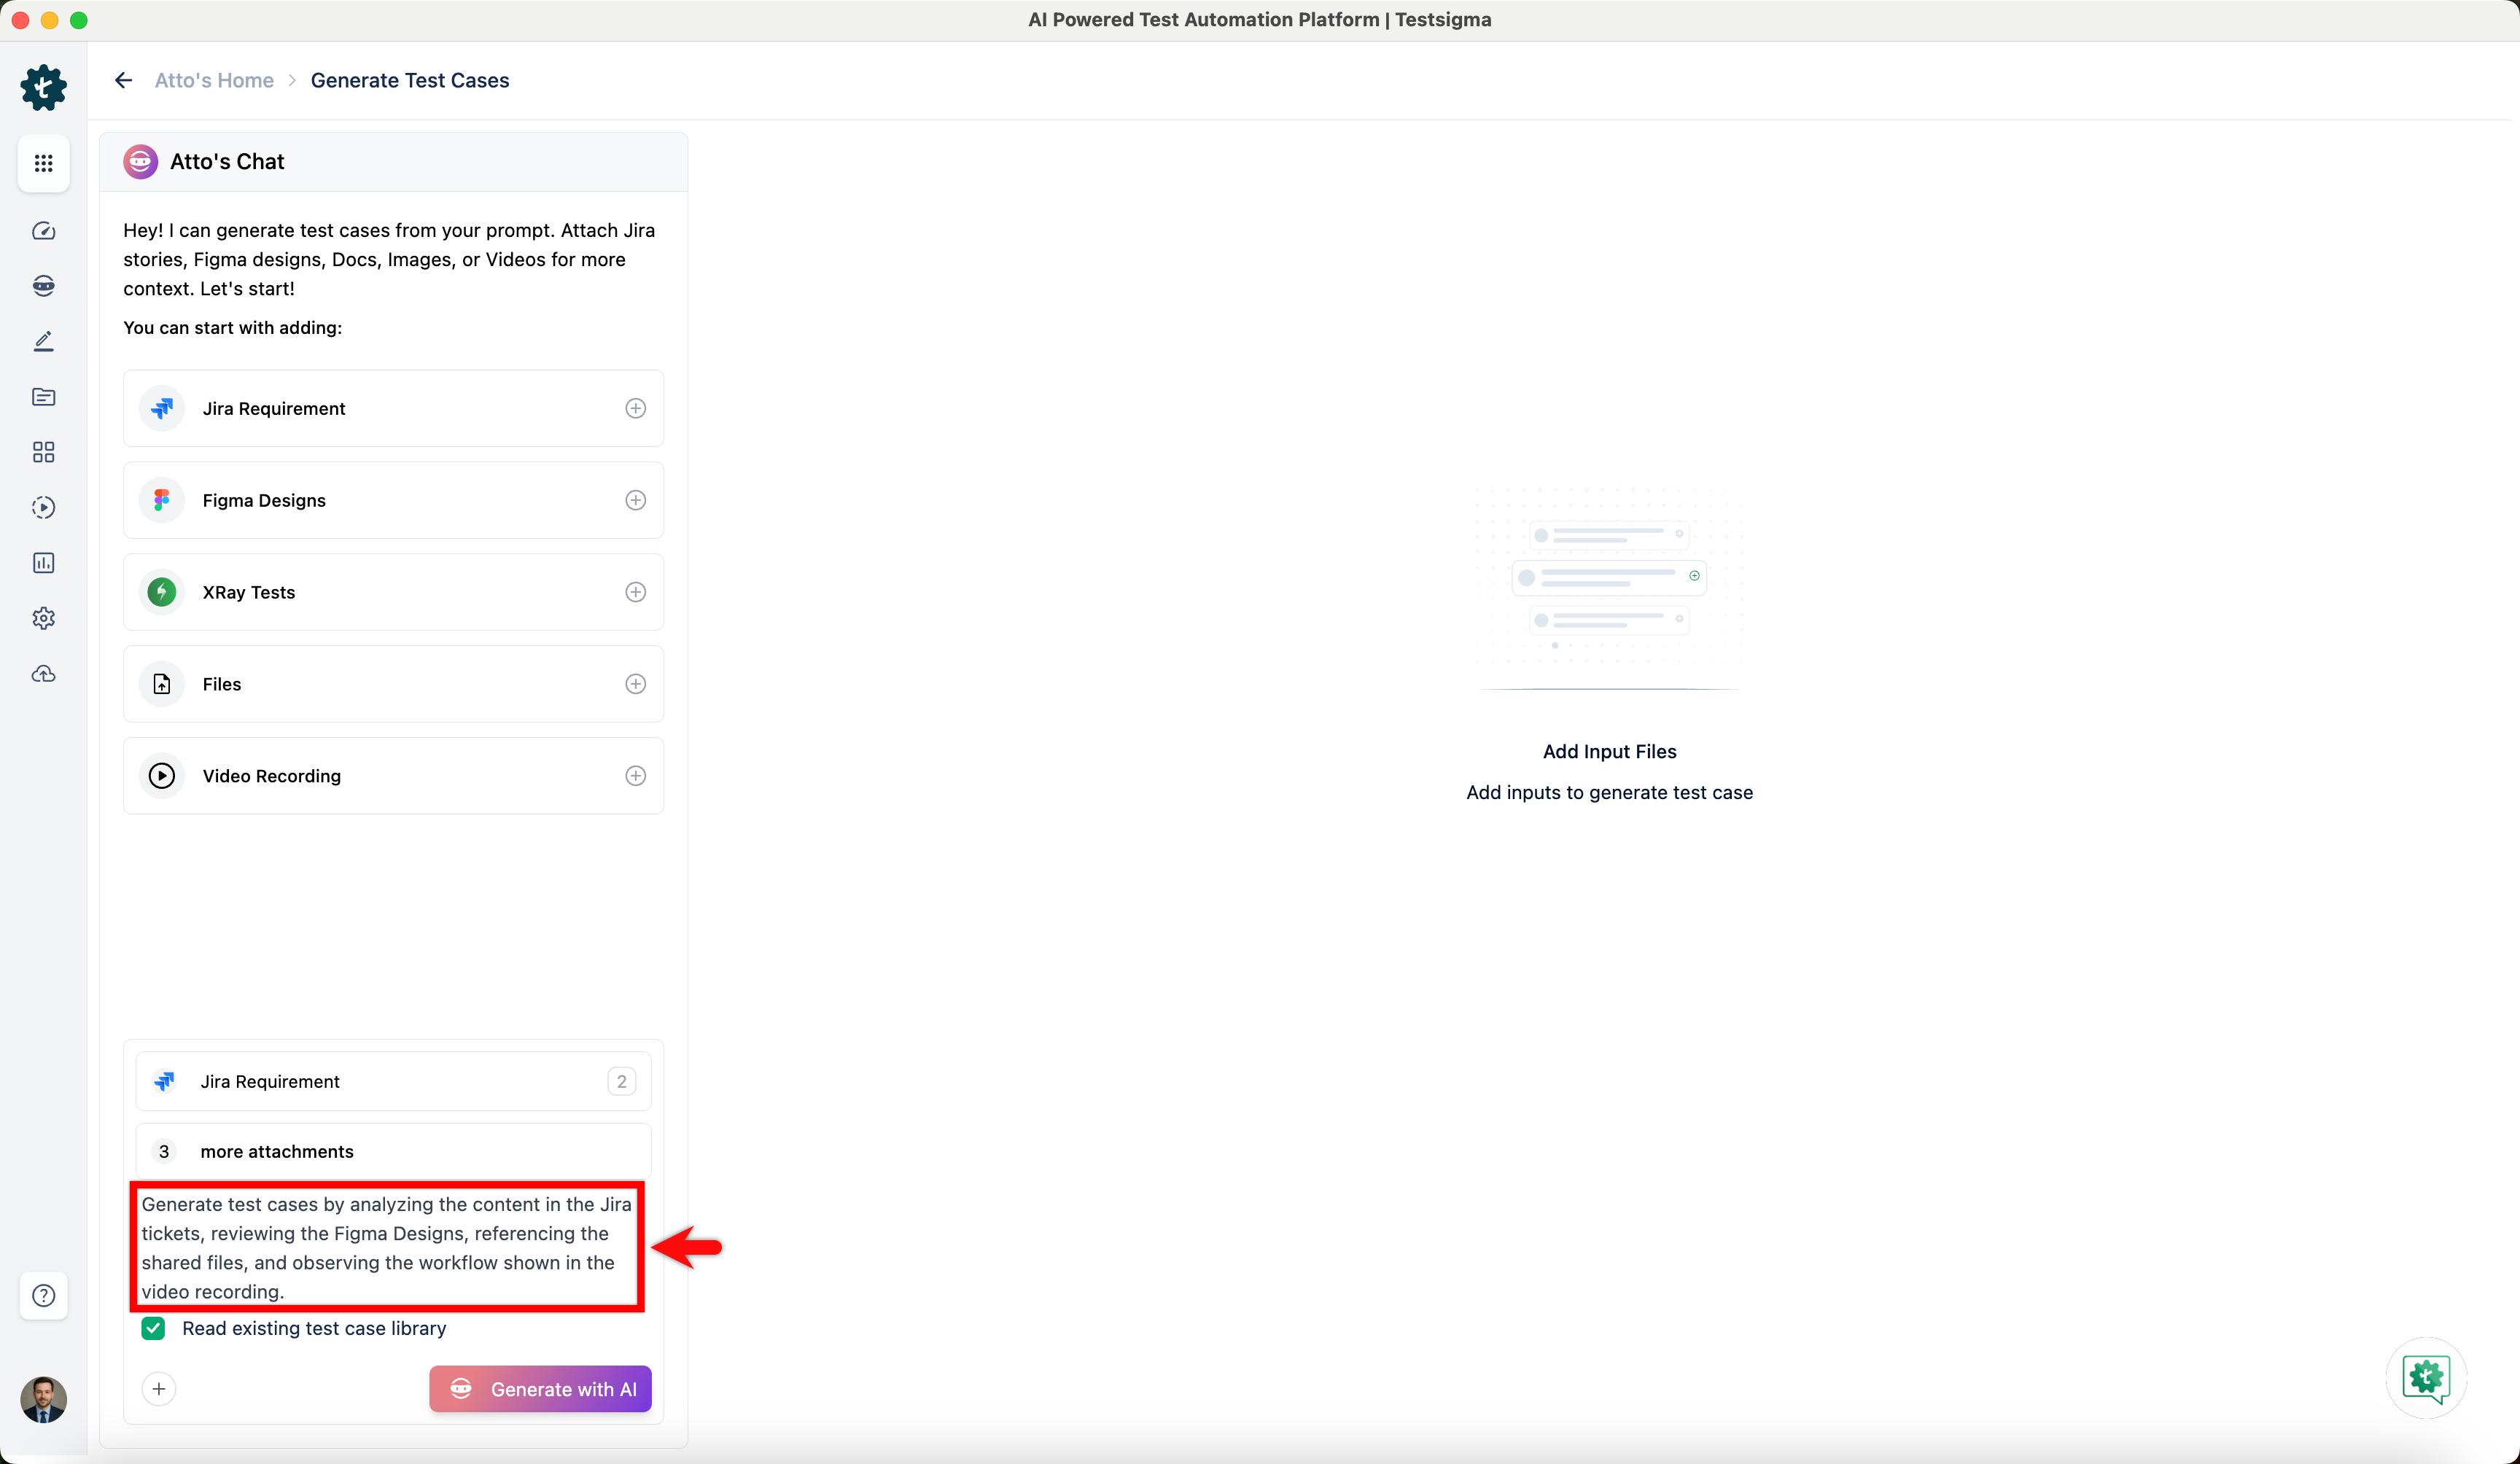Click the dashboard gauge sidebar icon
This screenshot has height=1464, width=2520.
click(43, 231)
